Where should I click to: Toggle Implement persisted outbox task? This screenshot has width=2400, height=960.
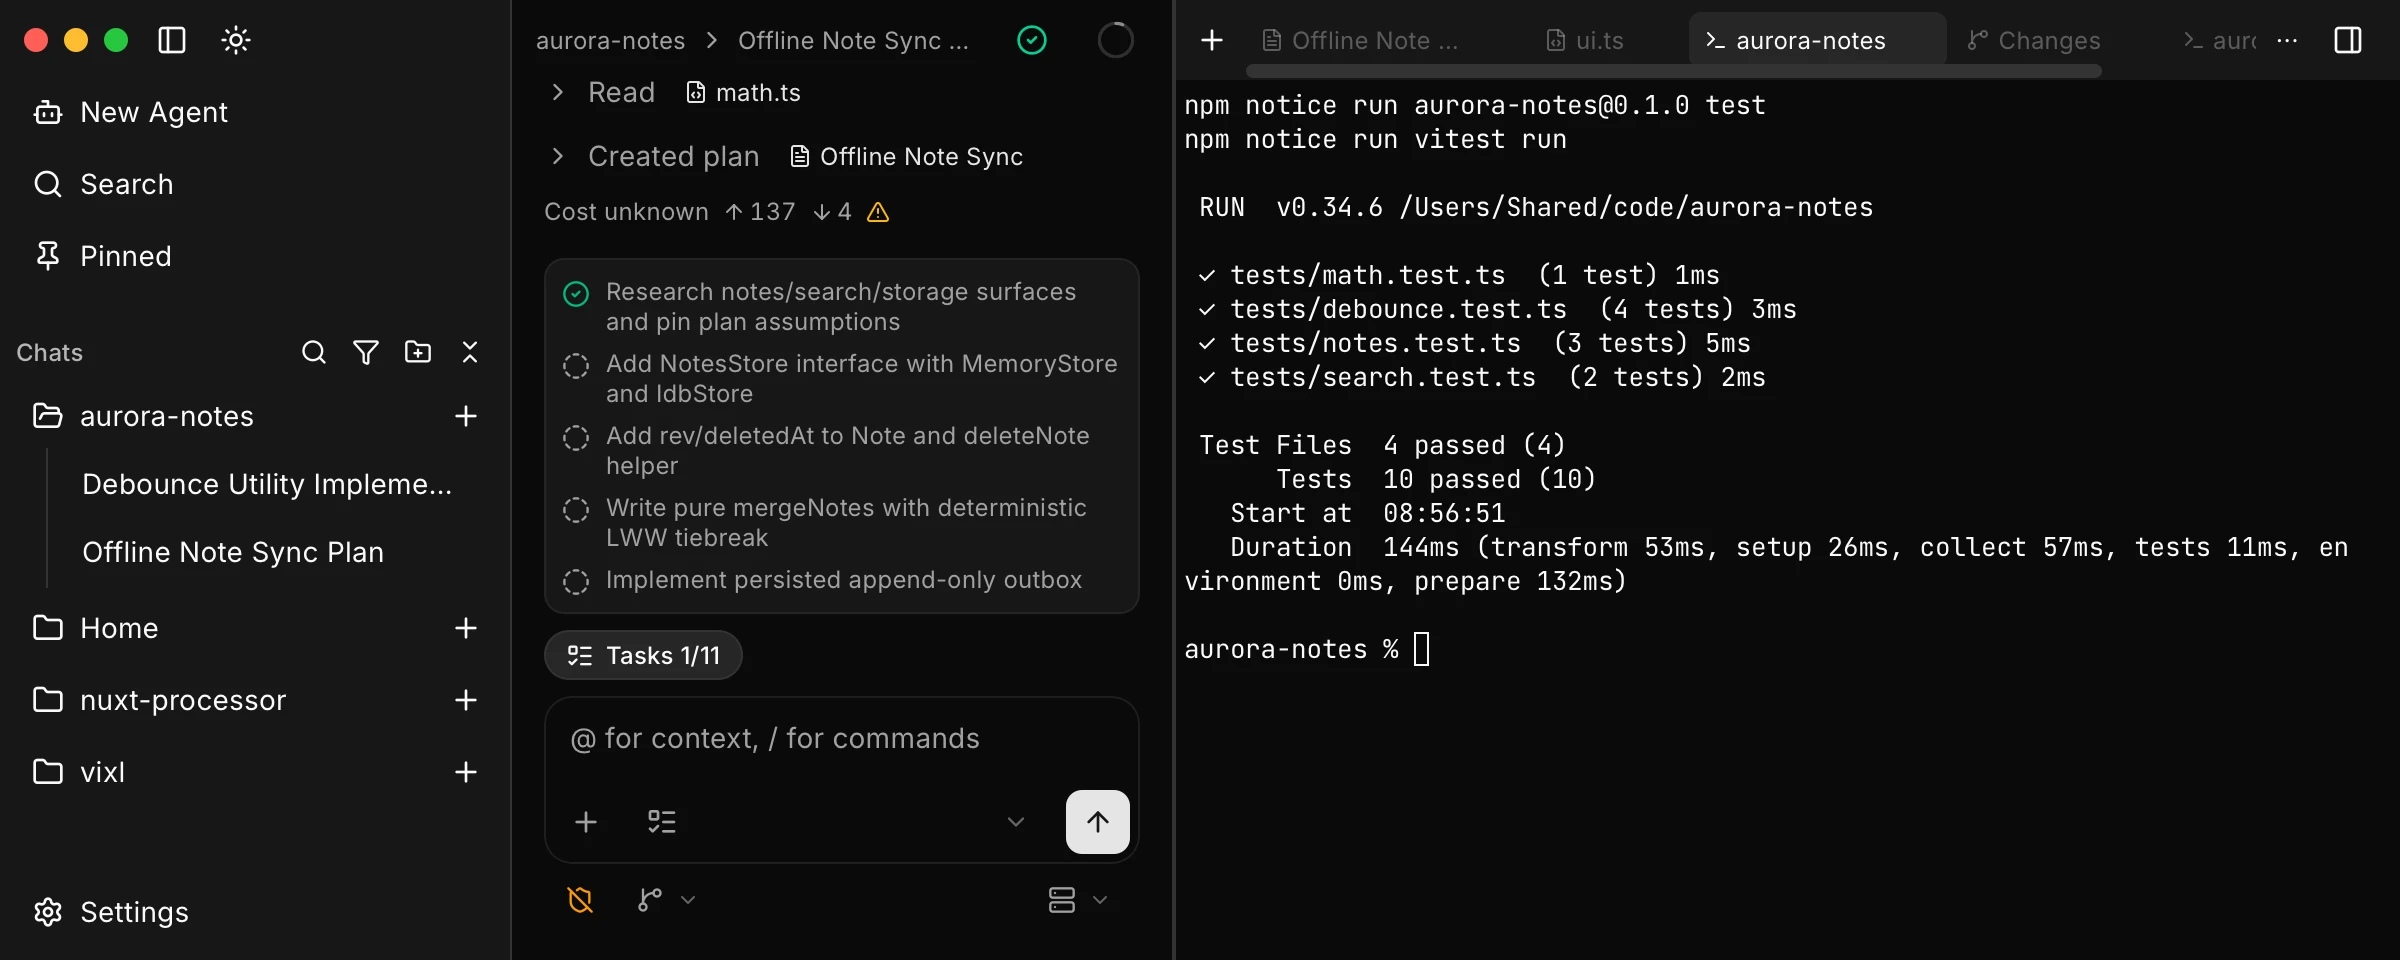click(576, 582)
